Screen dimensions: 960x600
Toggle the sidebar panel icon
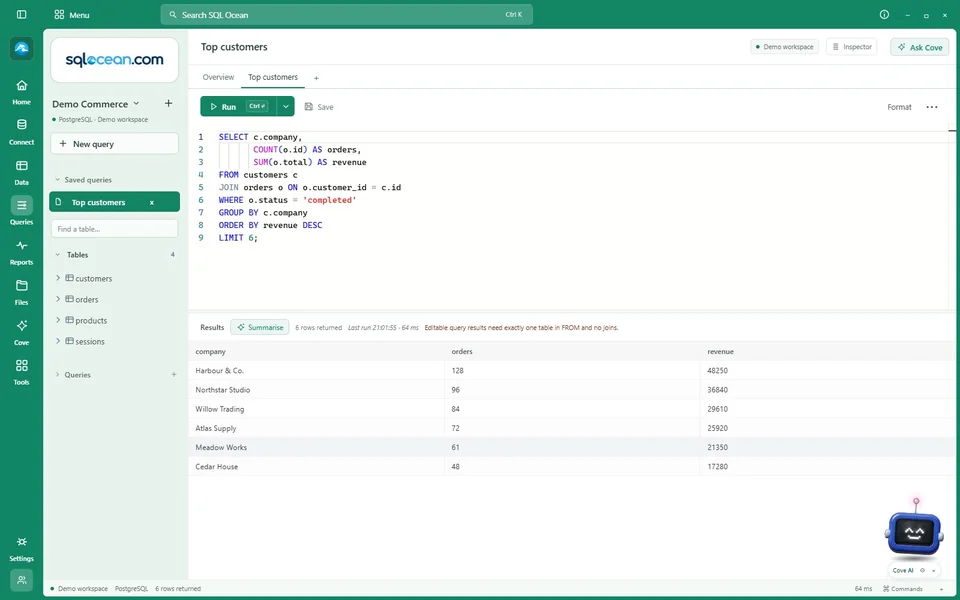coord(21,15)
